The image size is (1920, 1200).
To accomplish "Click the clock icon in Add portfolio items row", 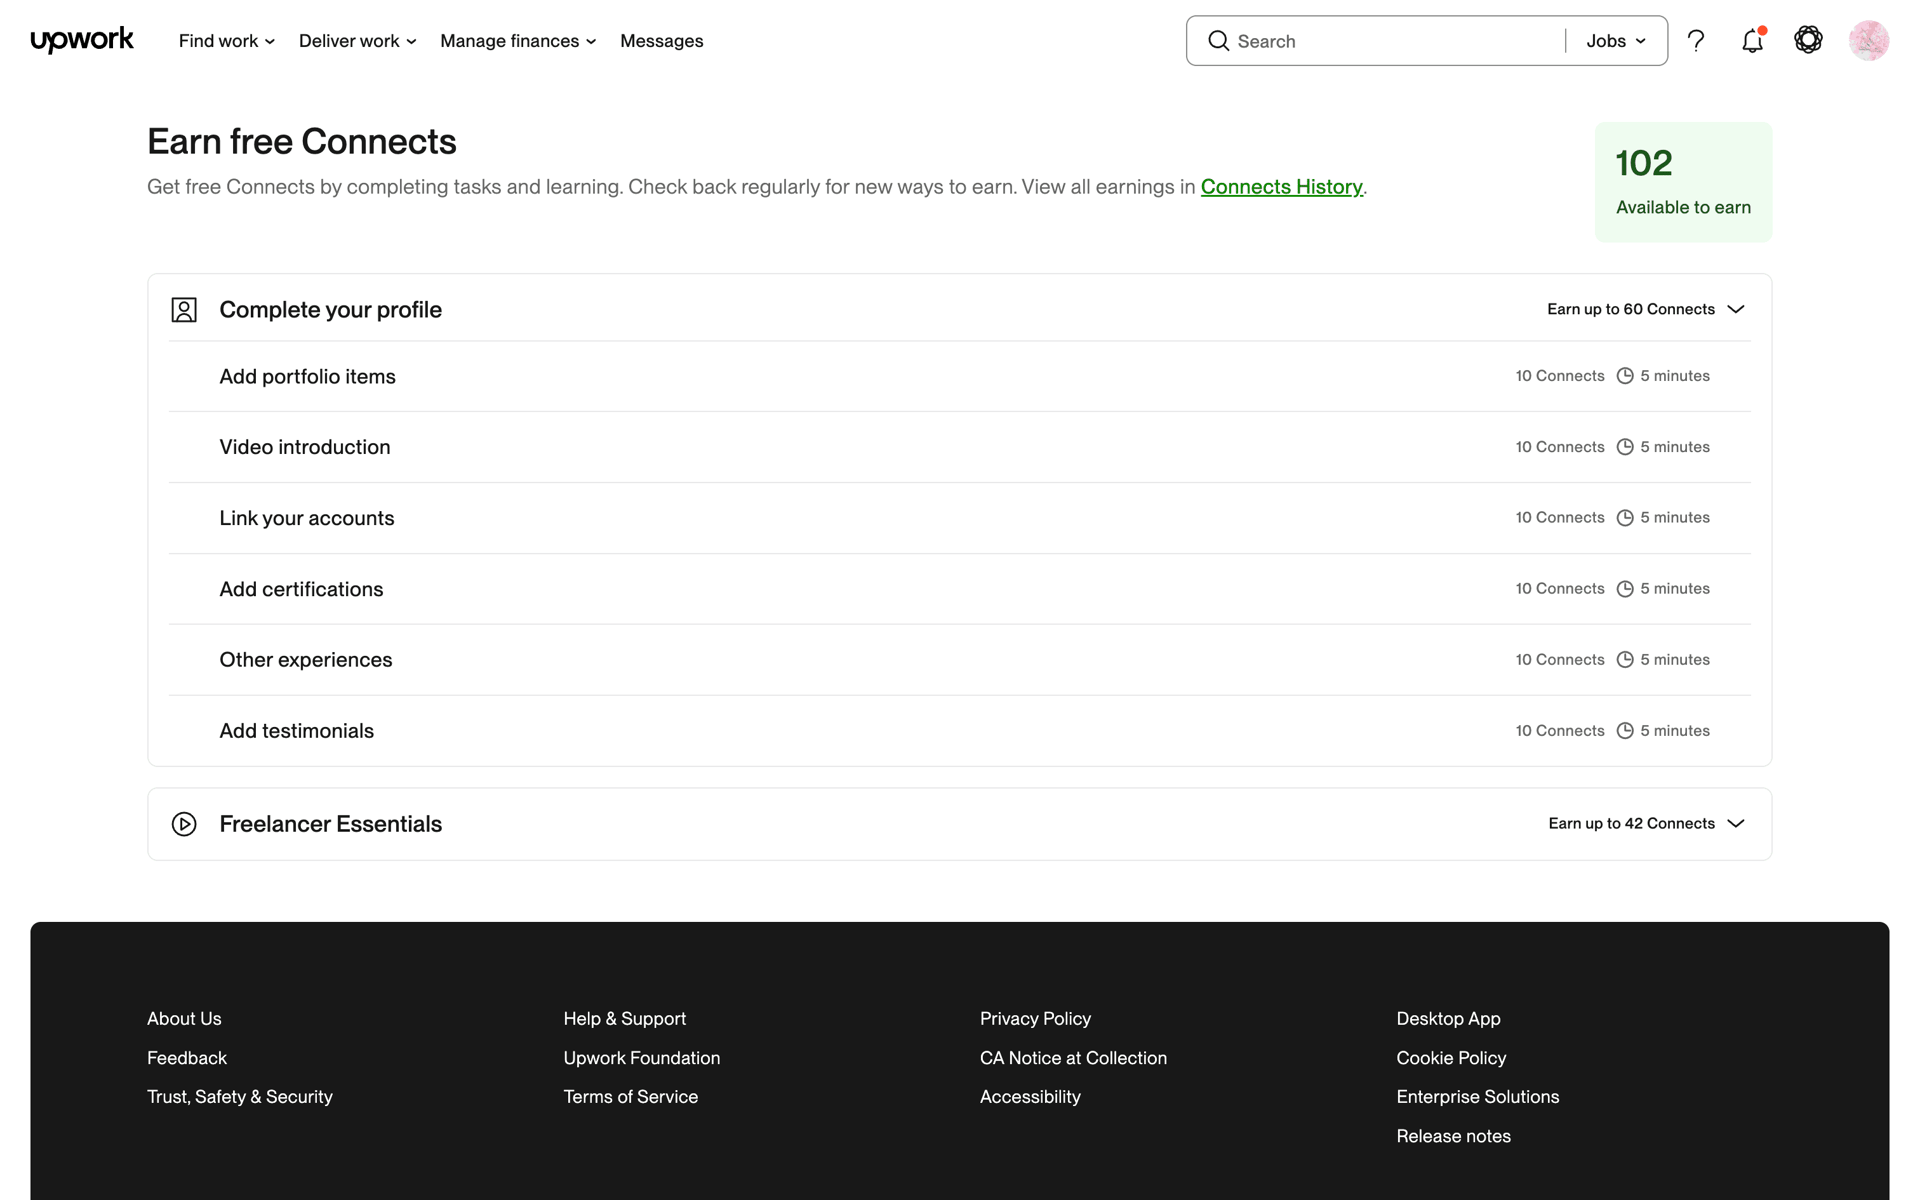I will [x=1625, y=376].
